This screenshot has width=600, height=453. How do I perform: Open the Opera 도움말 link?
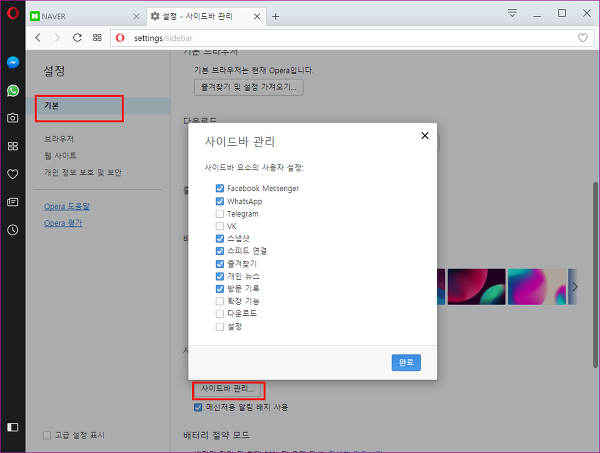click(67, 206)
